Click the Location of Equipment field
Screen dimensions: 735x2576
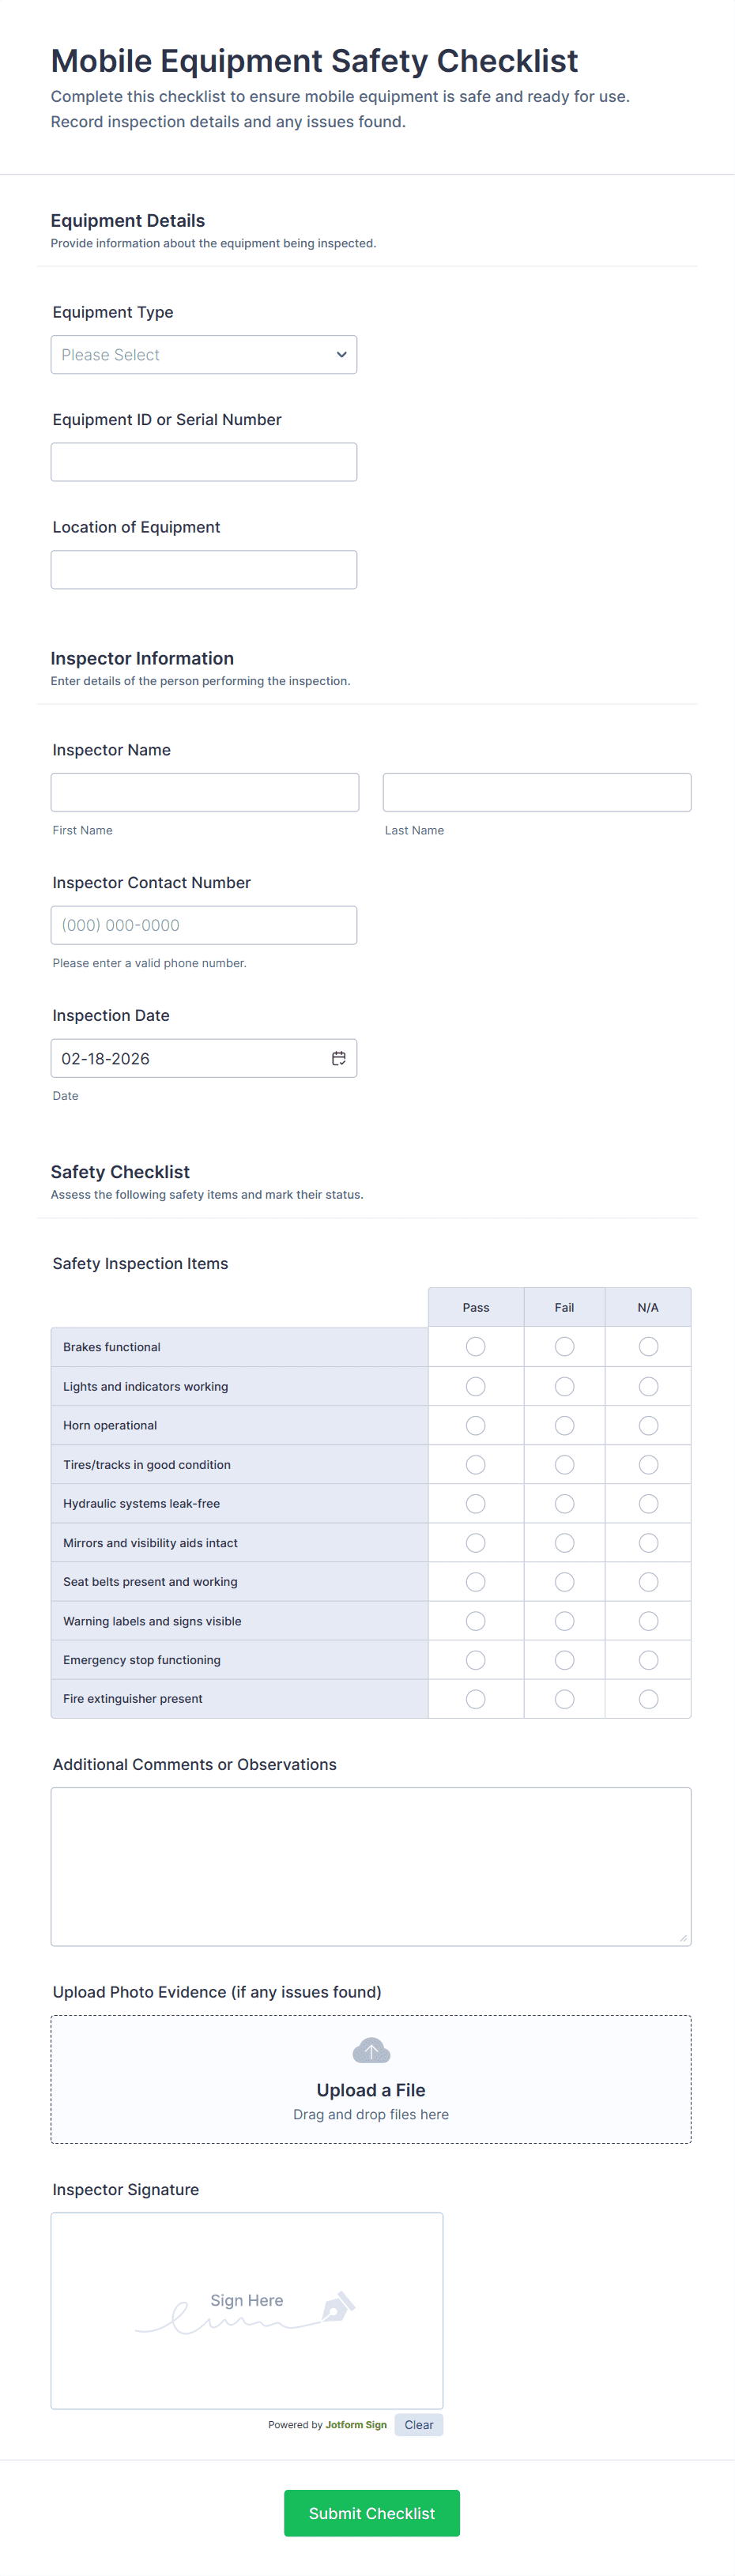coord(204,570)
